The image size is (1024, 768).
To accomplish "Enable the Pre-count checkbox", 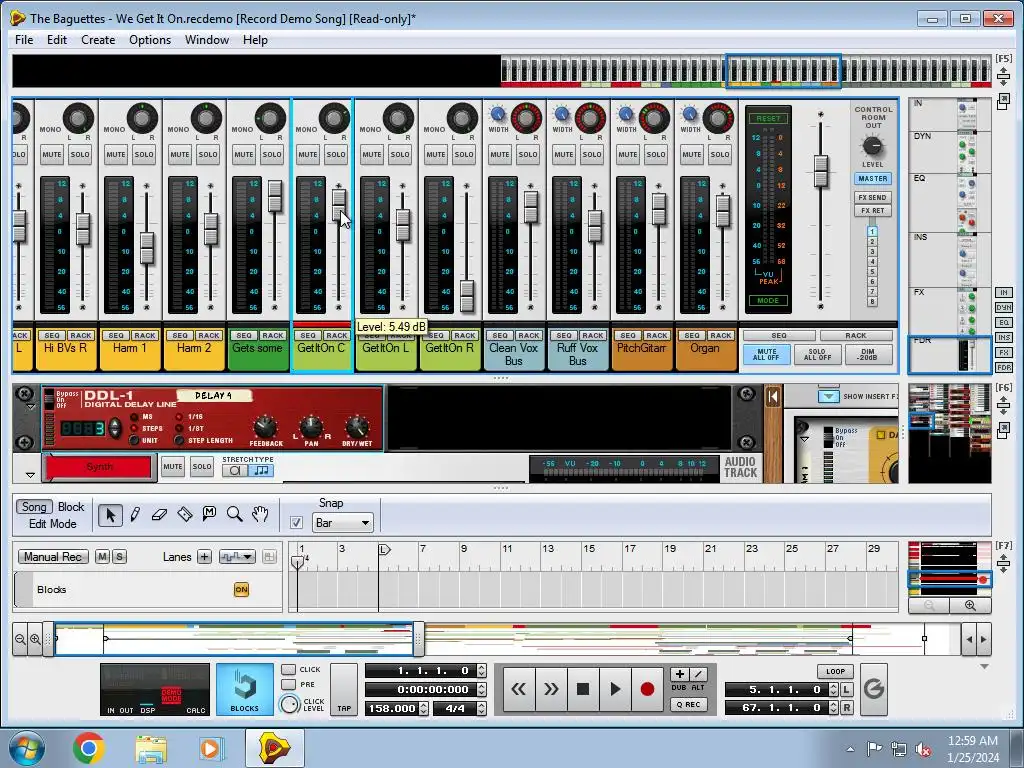I will tap(289, 684).
